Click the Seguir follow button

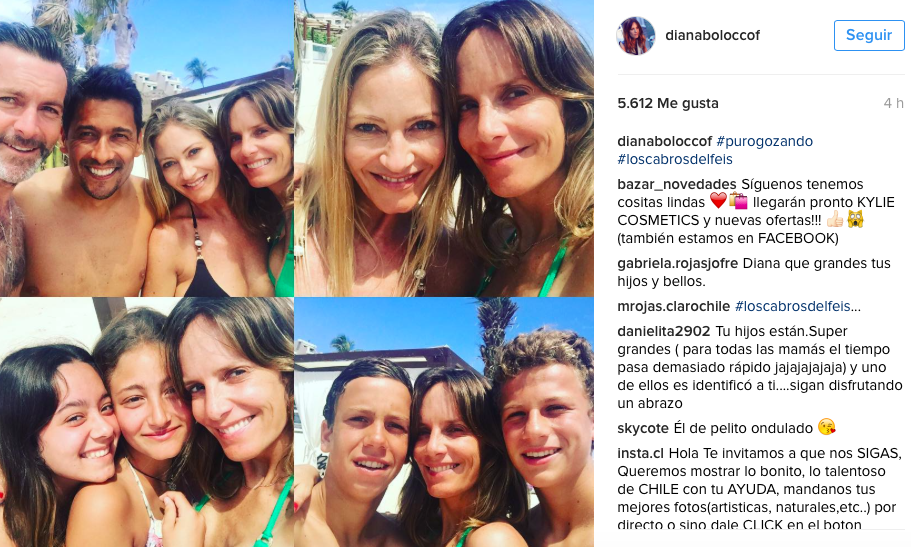pos(869,35)
